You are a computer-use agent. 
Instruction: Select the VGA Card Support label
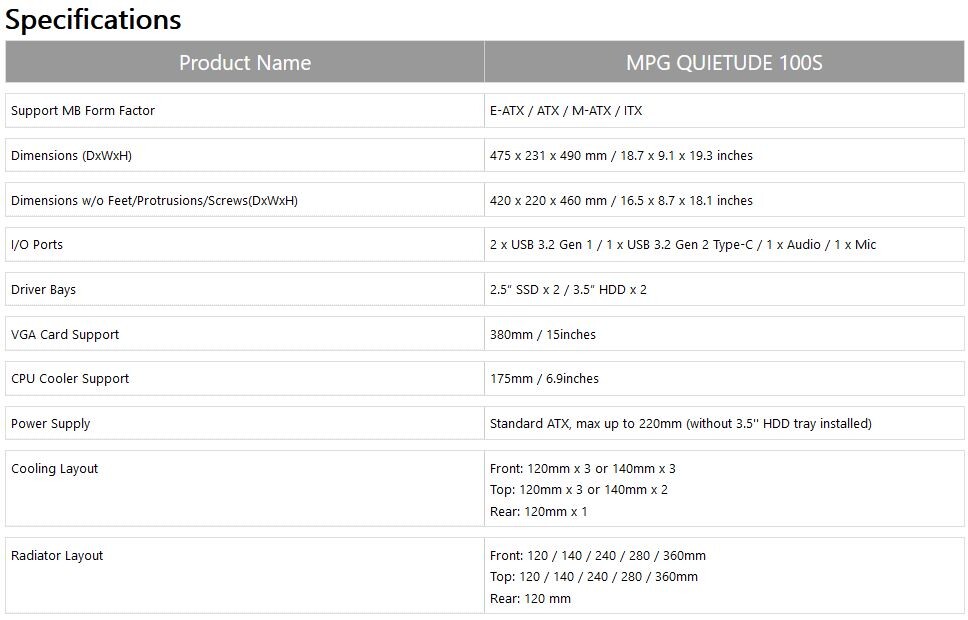pyautogui.click(x=65, y=335)
